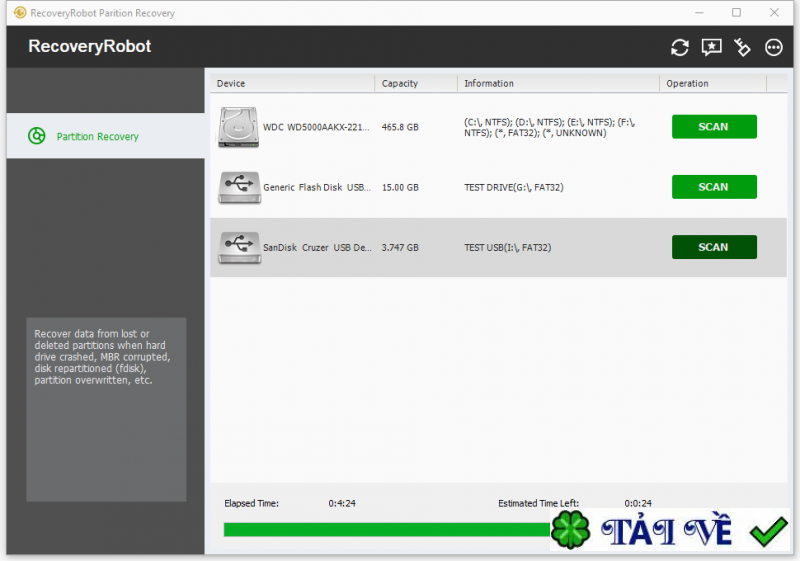Select the Generic Flash Disk USB icon
Viewport: 800px width, 561px height.
(239, 187)
